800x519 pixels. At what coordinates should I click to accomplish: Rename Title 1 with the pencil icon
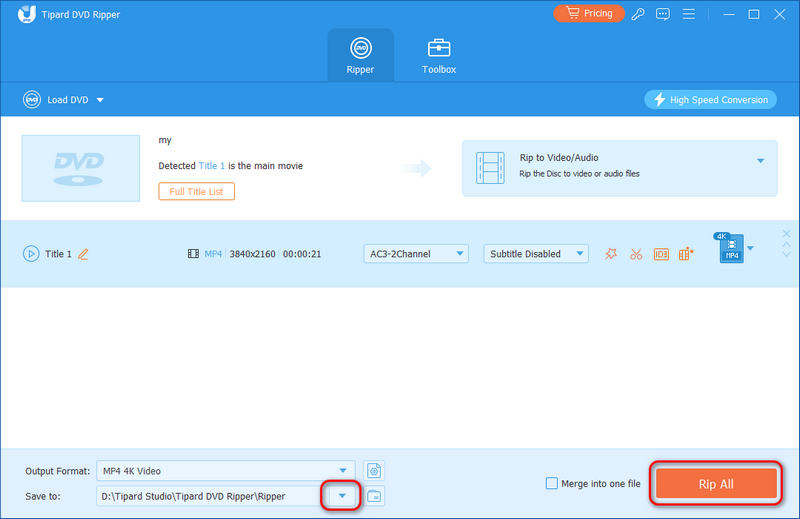point(83,254)
